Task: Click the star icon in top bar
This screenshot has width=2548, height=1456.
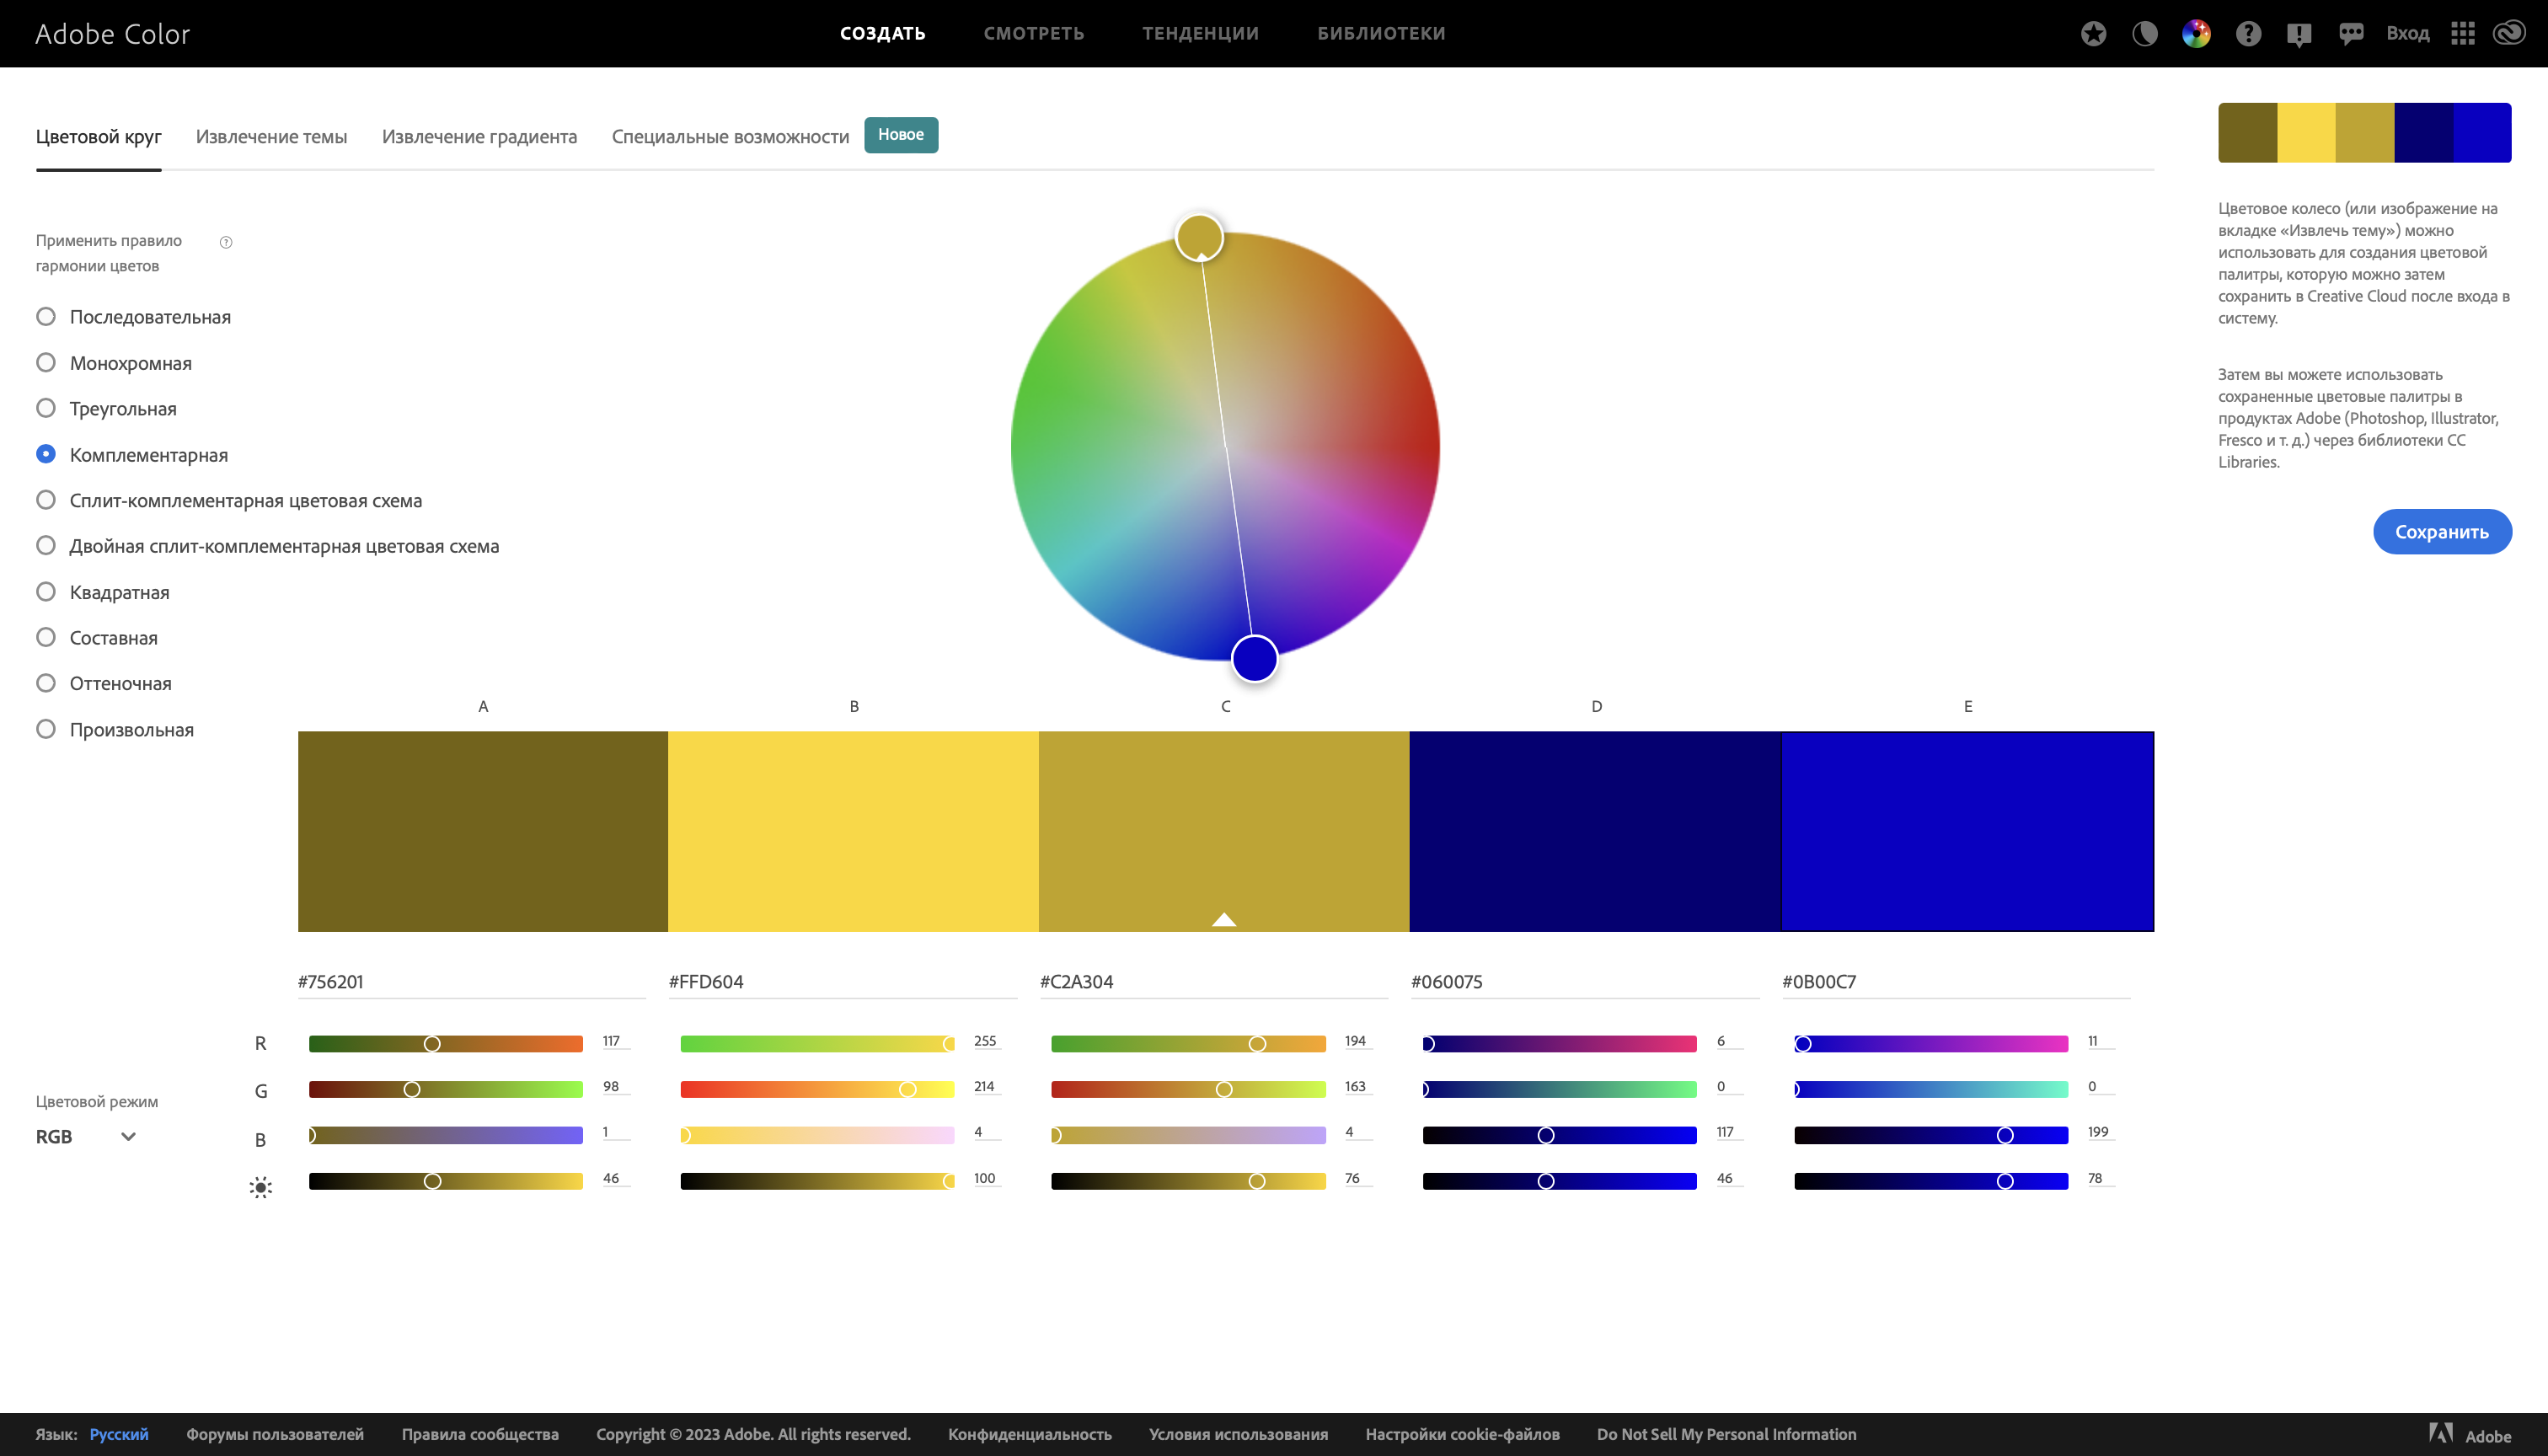Action: pos(2093,33)
